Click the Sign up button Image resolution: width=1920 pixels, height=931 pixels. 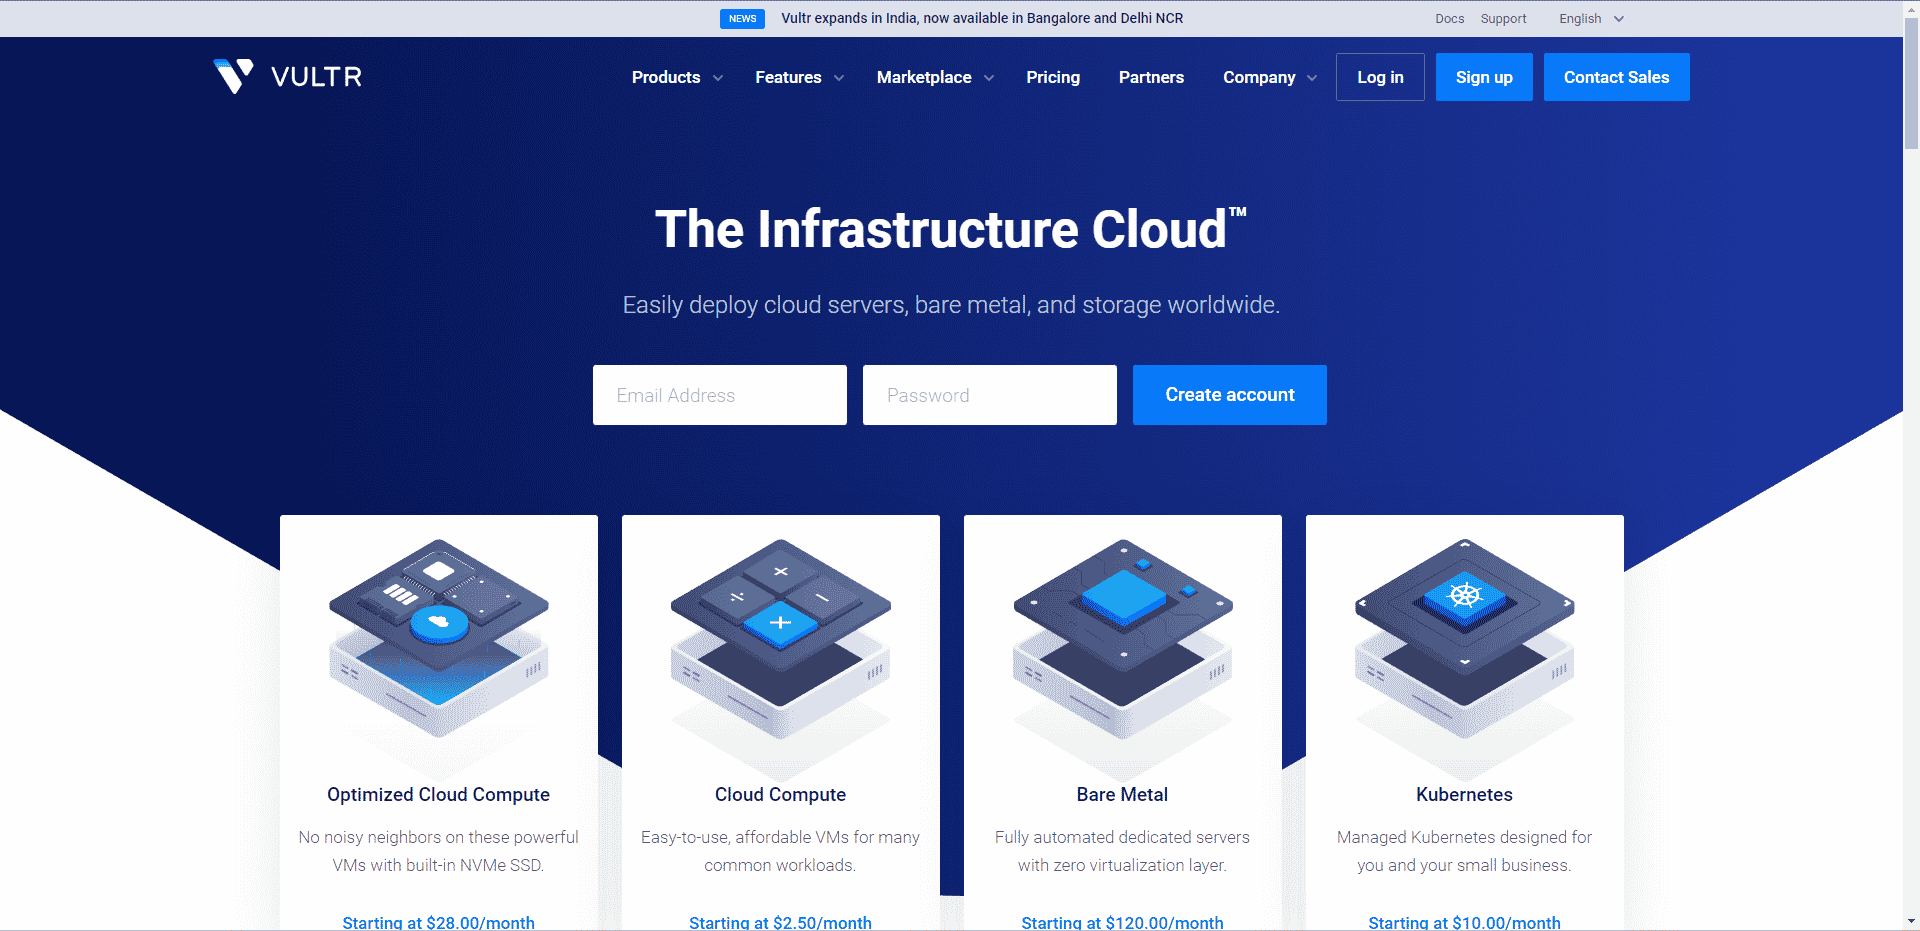(1484, 77)
